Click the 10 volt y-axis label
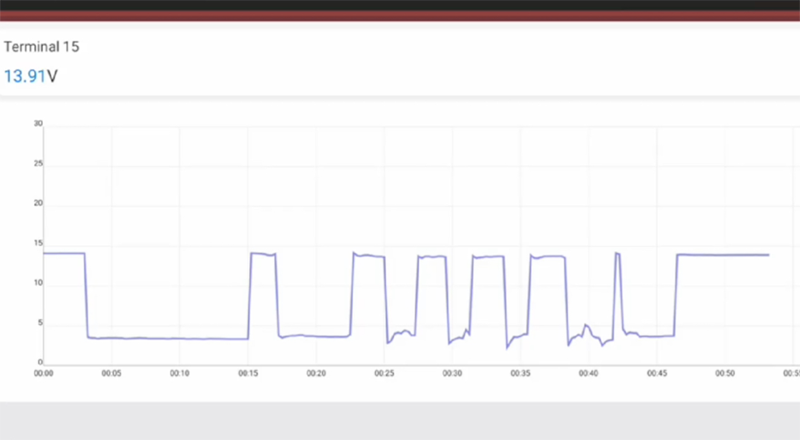 [x=38, y=283]
